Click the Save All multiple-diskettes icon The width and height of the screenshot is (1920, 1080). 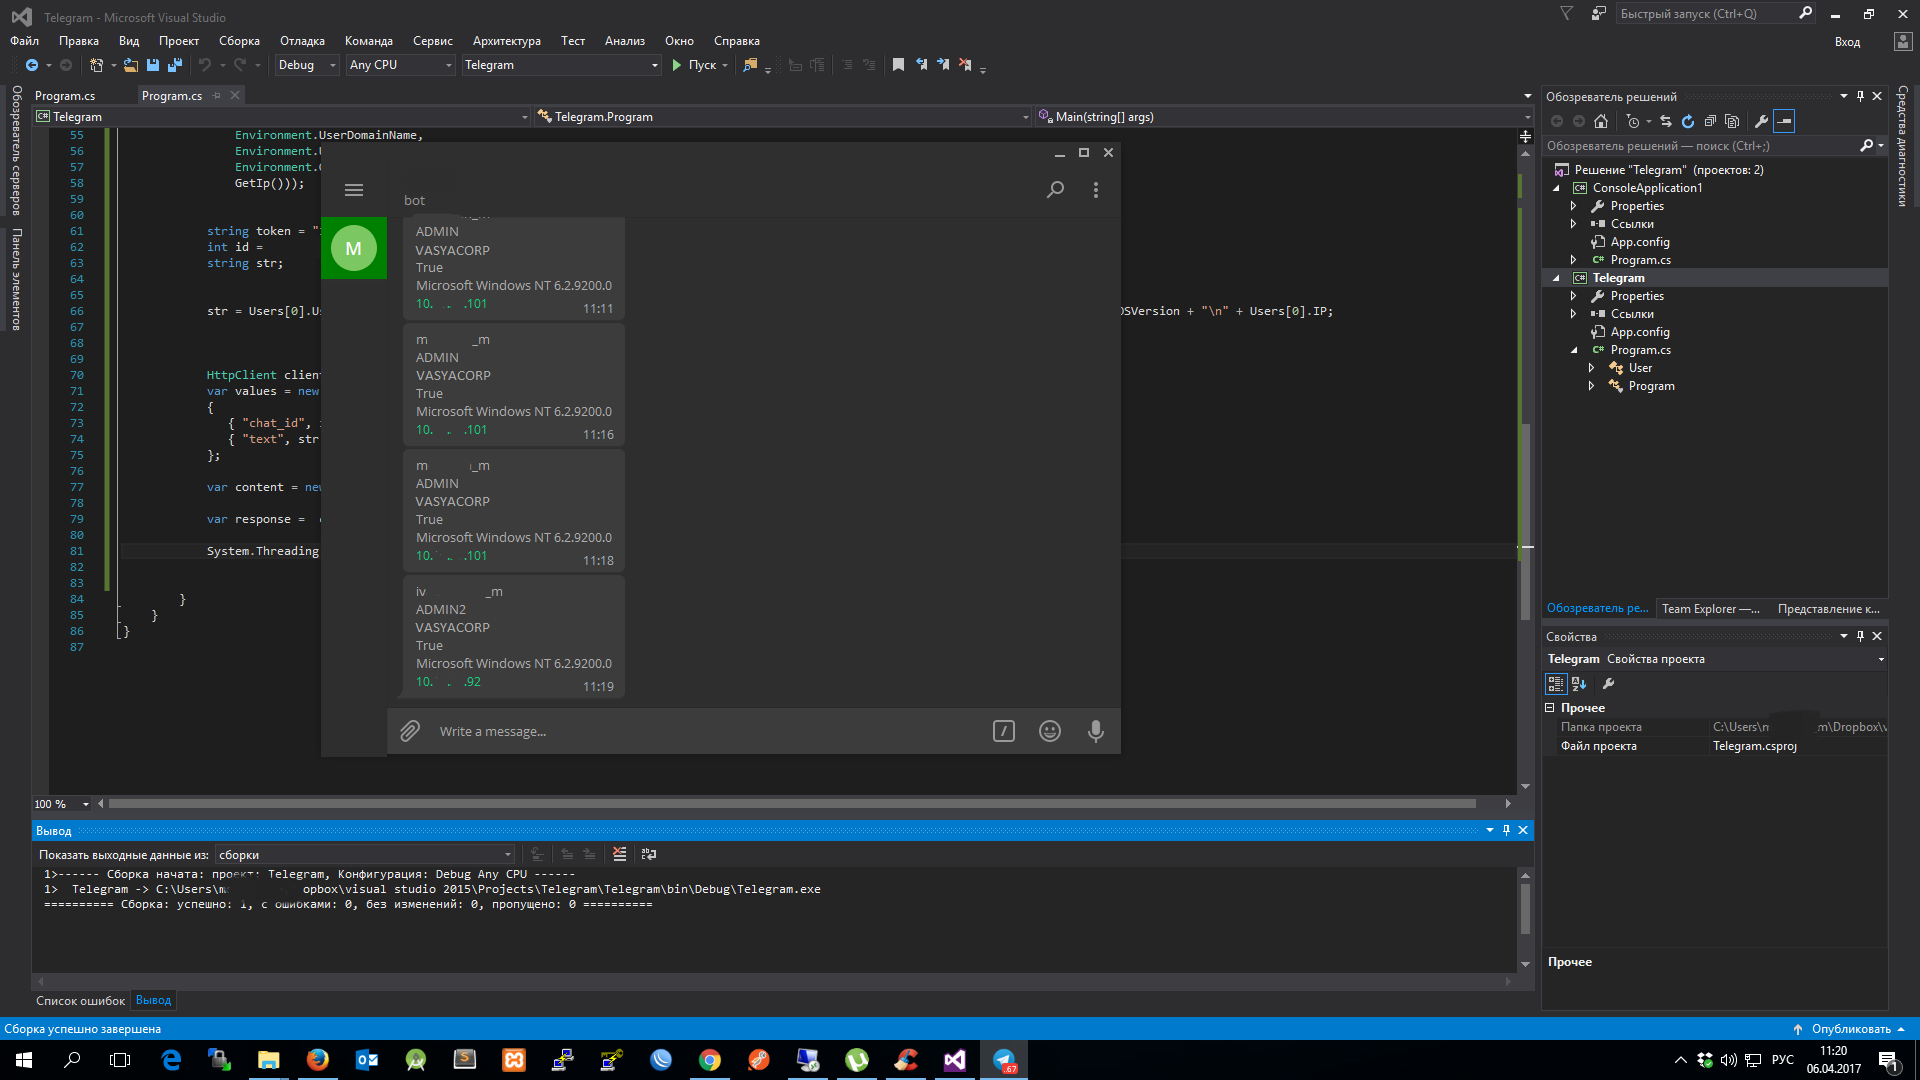point(175,65)
